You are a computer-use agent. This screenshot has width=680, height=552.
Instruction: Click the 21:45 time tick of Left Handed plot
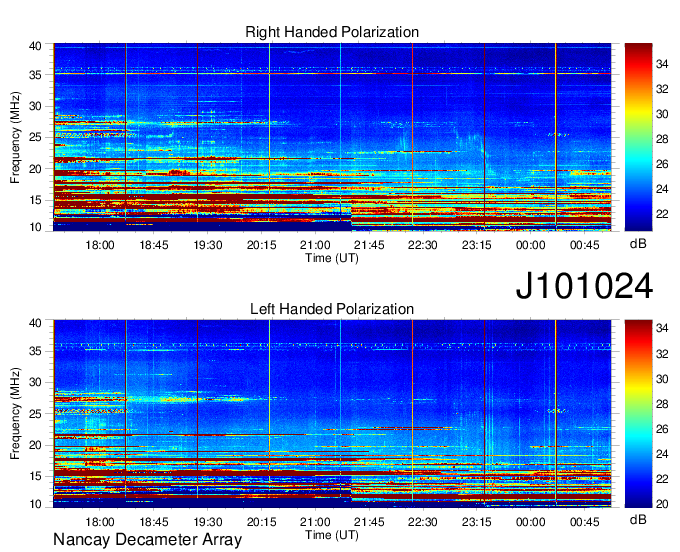(x=369, y=522)
